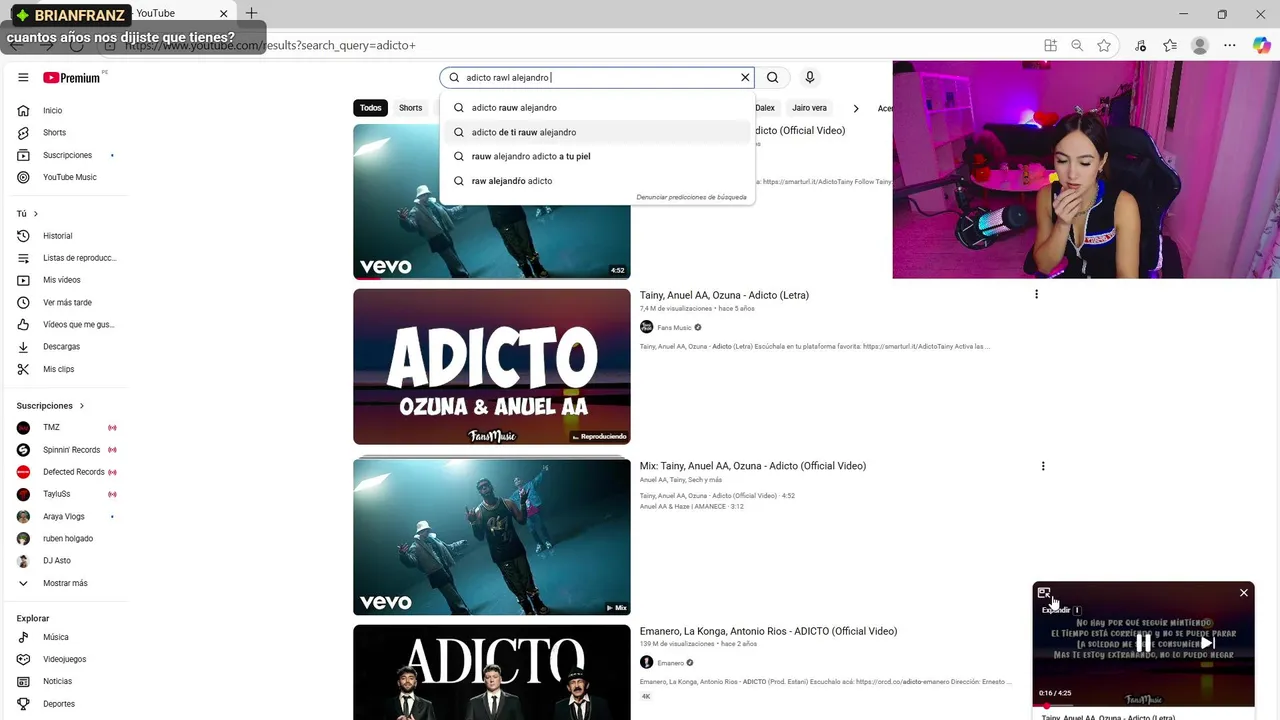Open the hamburger guide menu

tap(23, 78)
